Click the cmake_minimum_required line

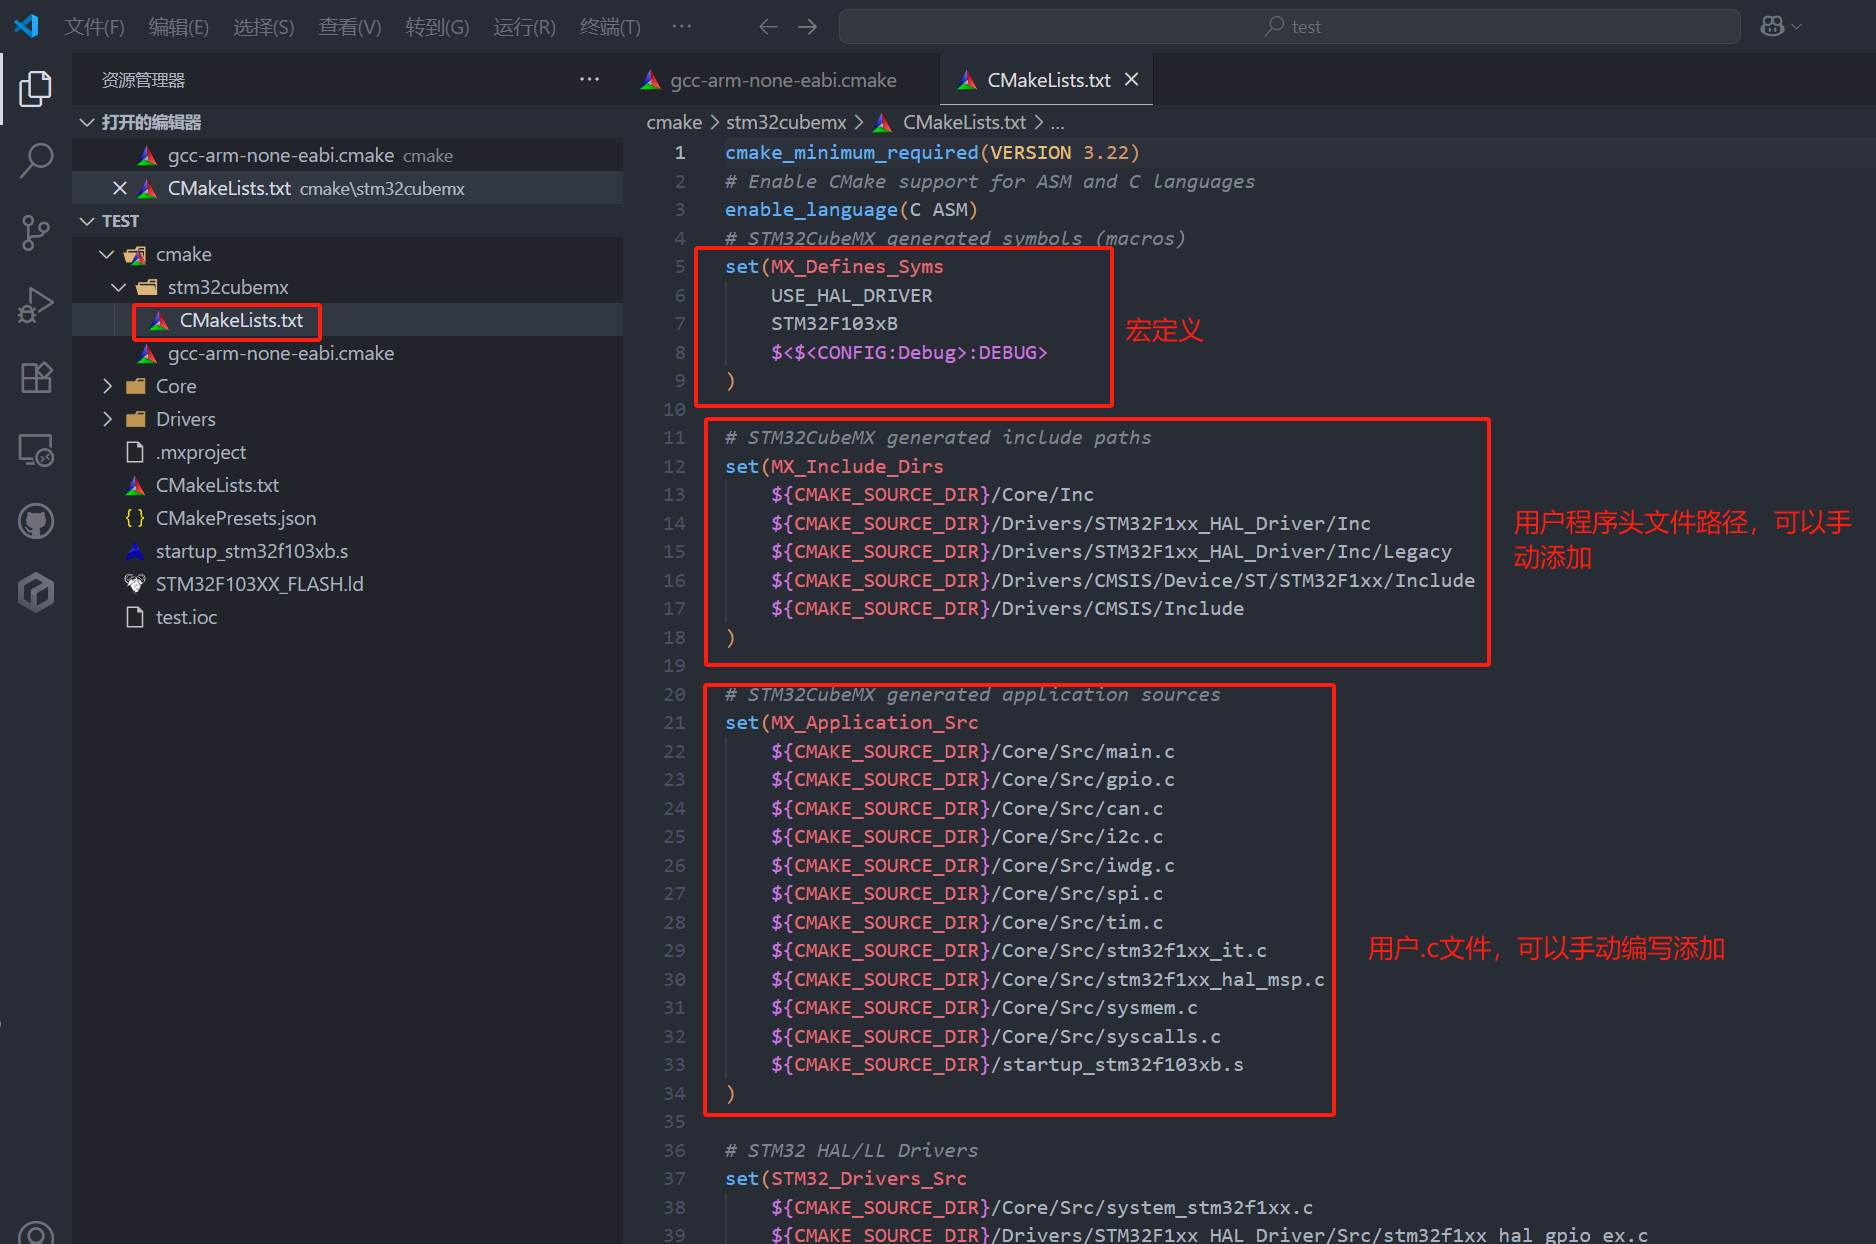click(x=932, y=152)
